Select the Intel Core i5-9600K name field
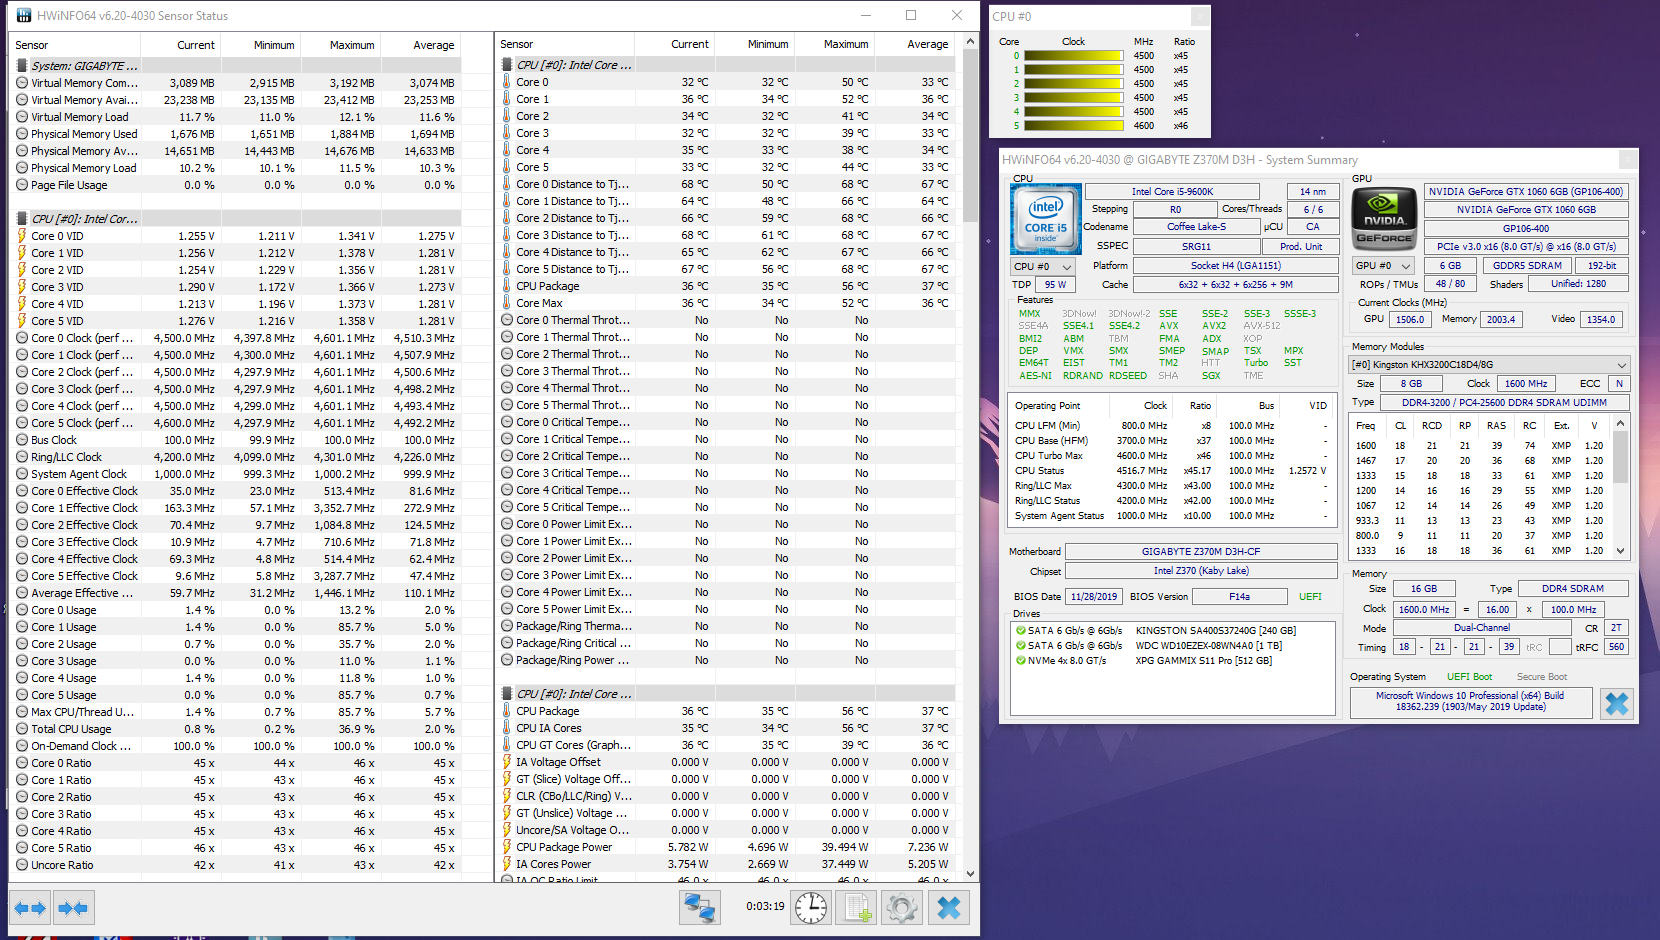1660x940 pixels. coord(1172,192)
